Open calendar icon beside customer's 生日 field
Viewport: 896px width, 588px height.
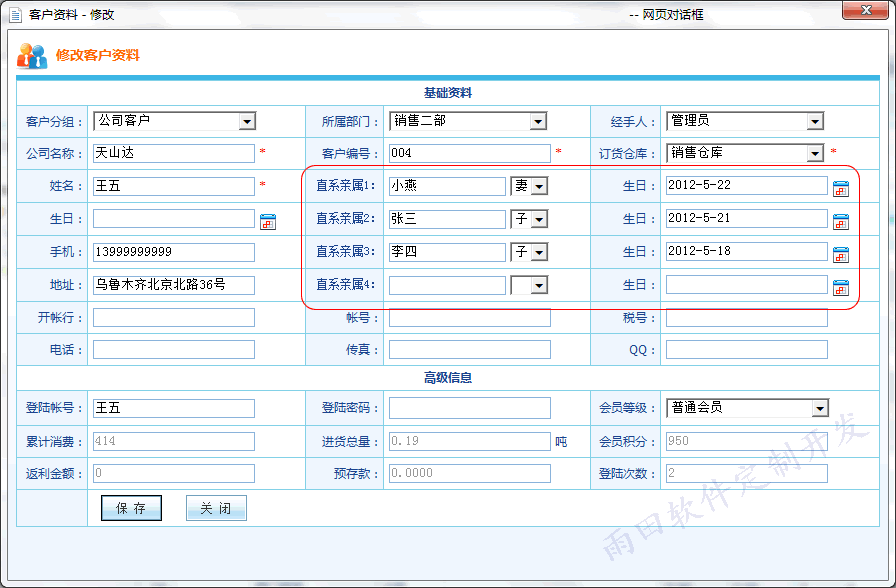pos(267,221)
